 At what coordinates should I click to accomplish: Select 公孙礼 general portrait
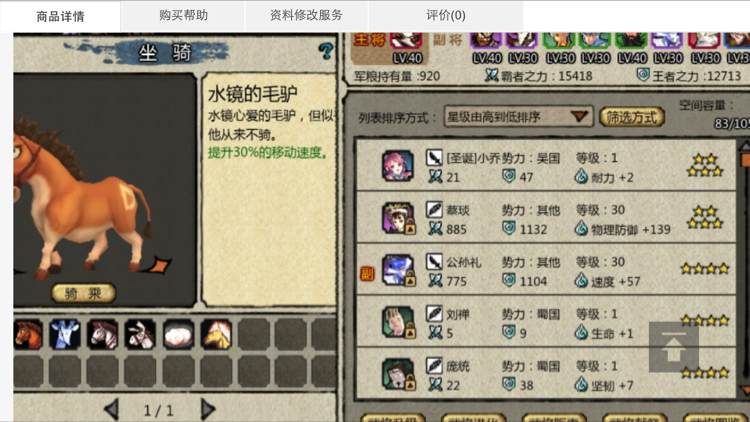(397, 270)
